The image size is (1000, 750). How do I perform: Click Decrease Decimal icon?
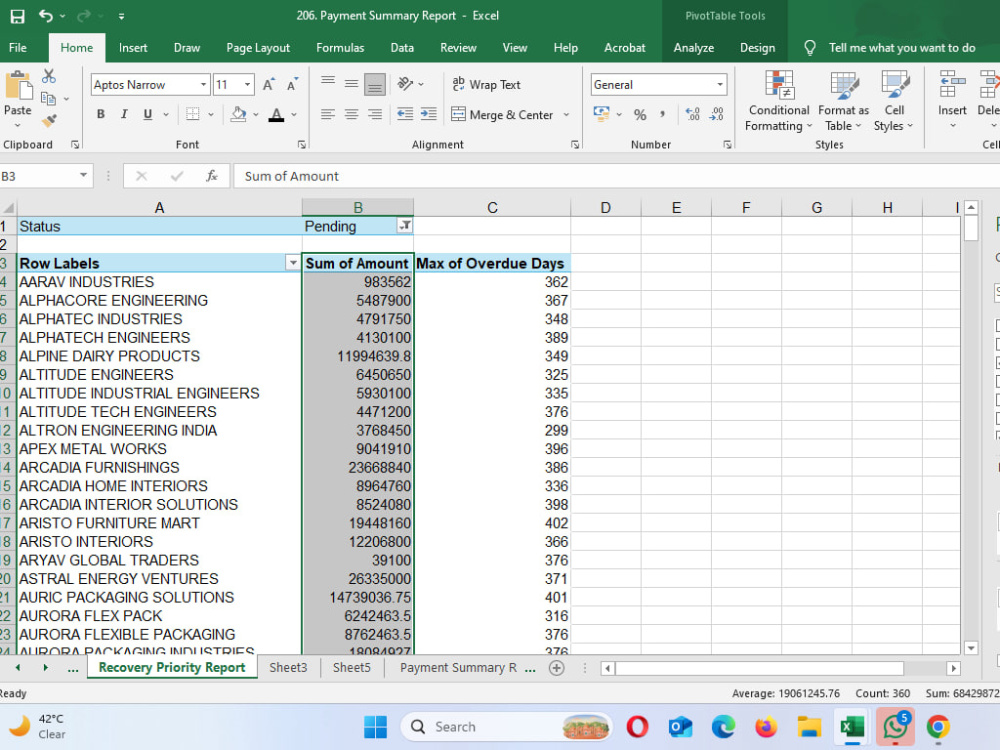716,114
